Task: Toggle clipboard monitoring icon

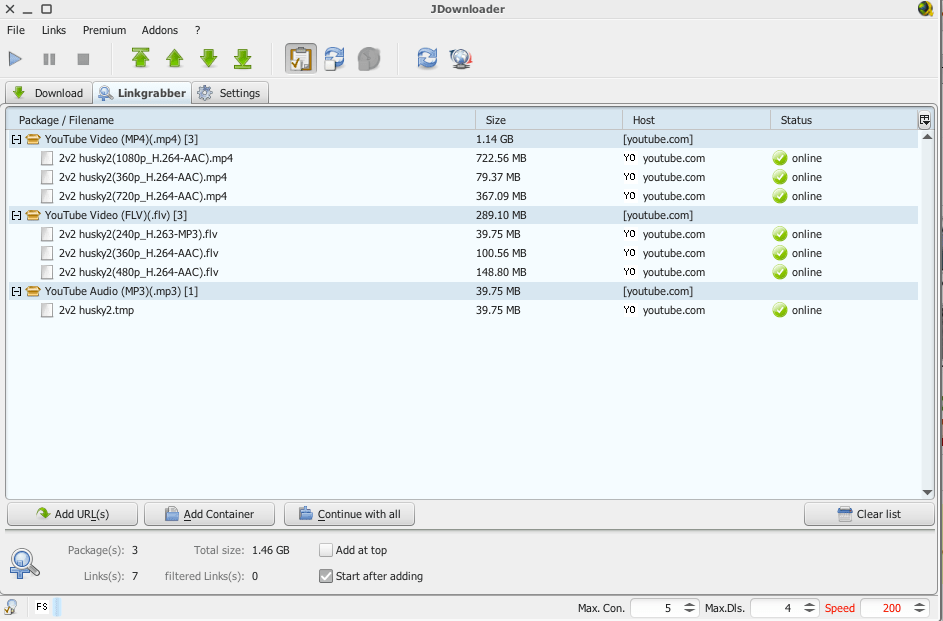Action: [301, 58]
